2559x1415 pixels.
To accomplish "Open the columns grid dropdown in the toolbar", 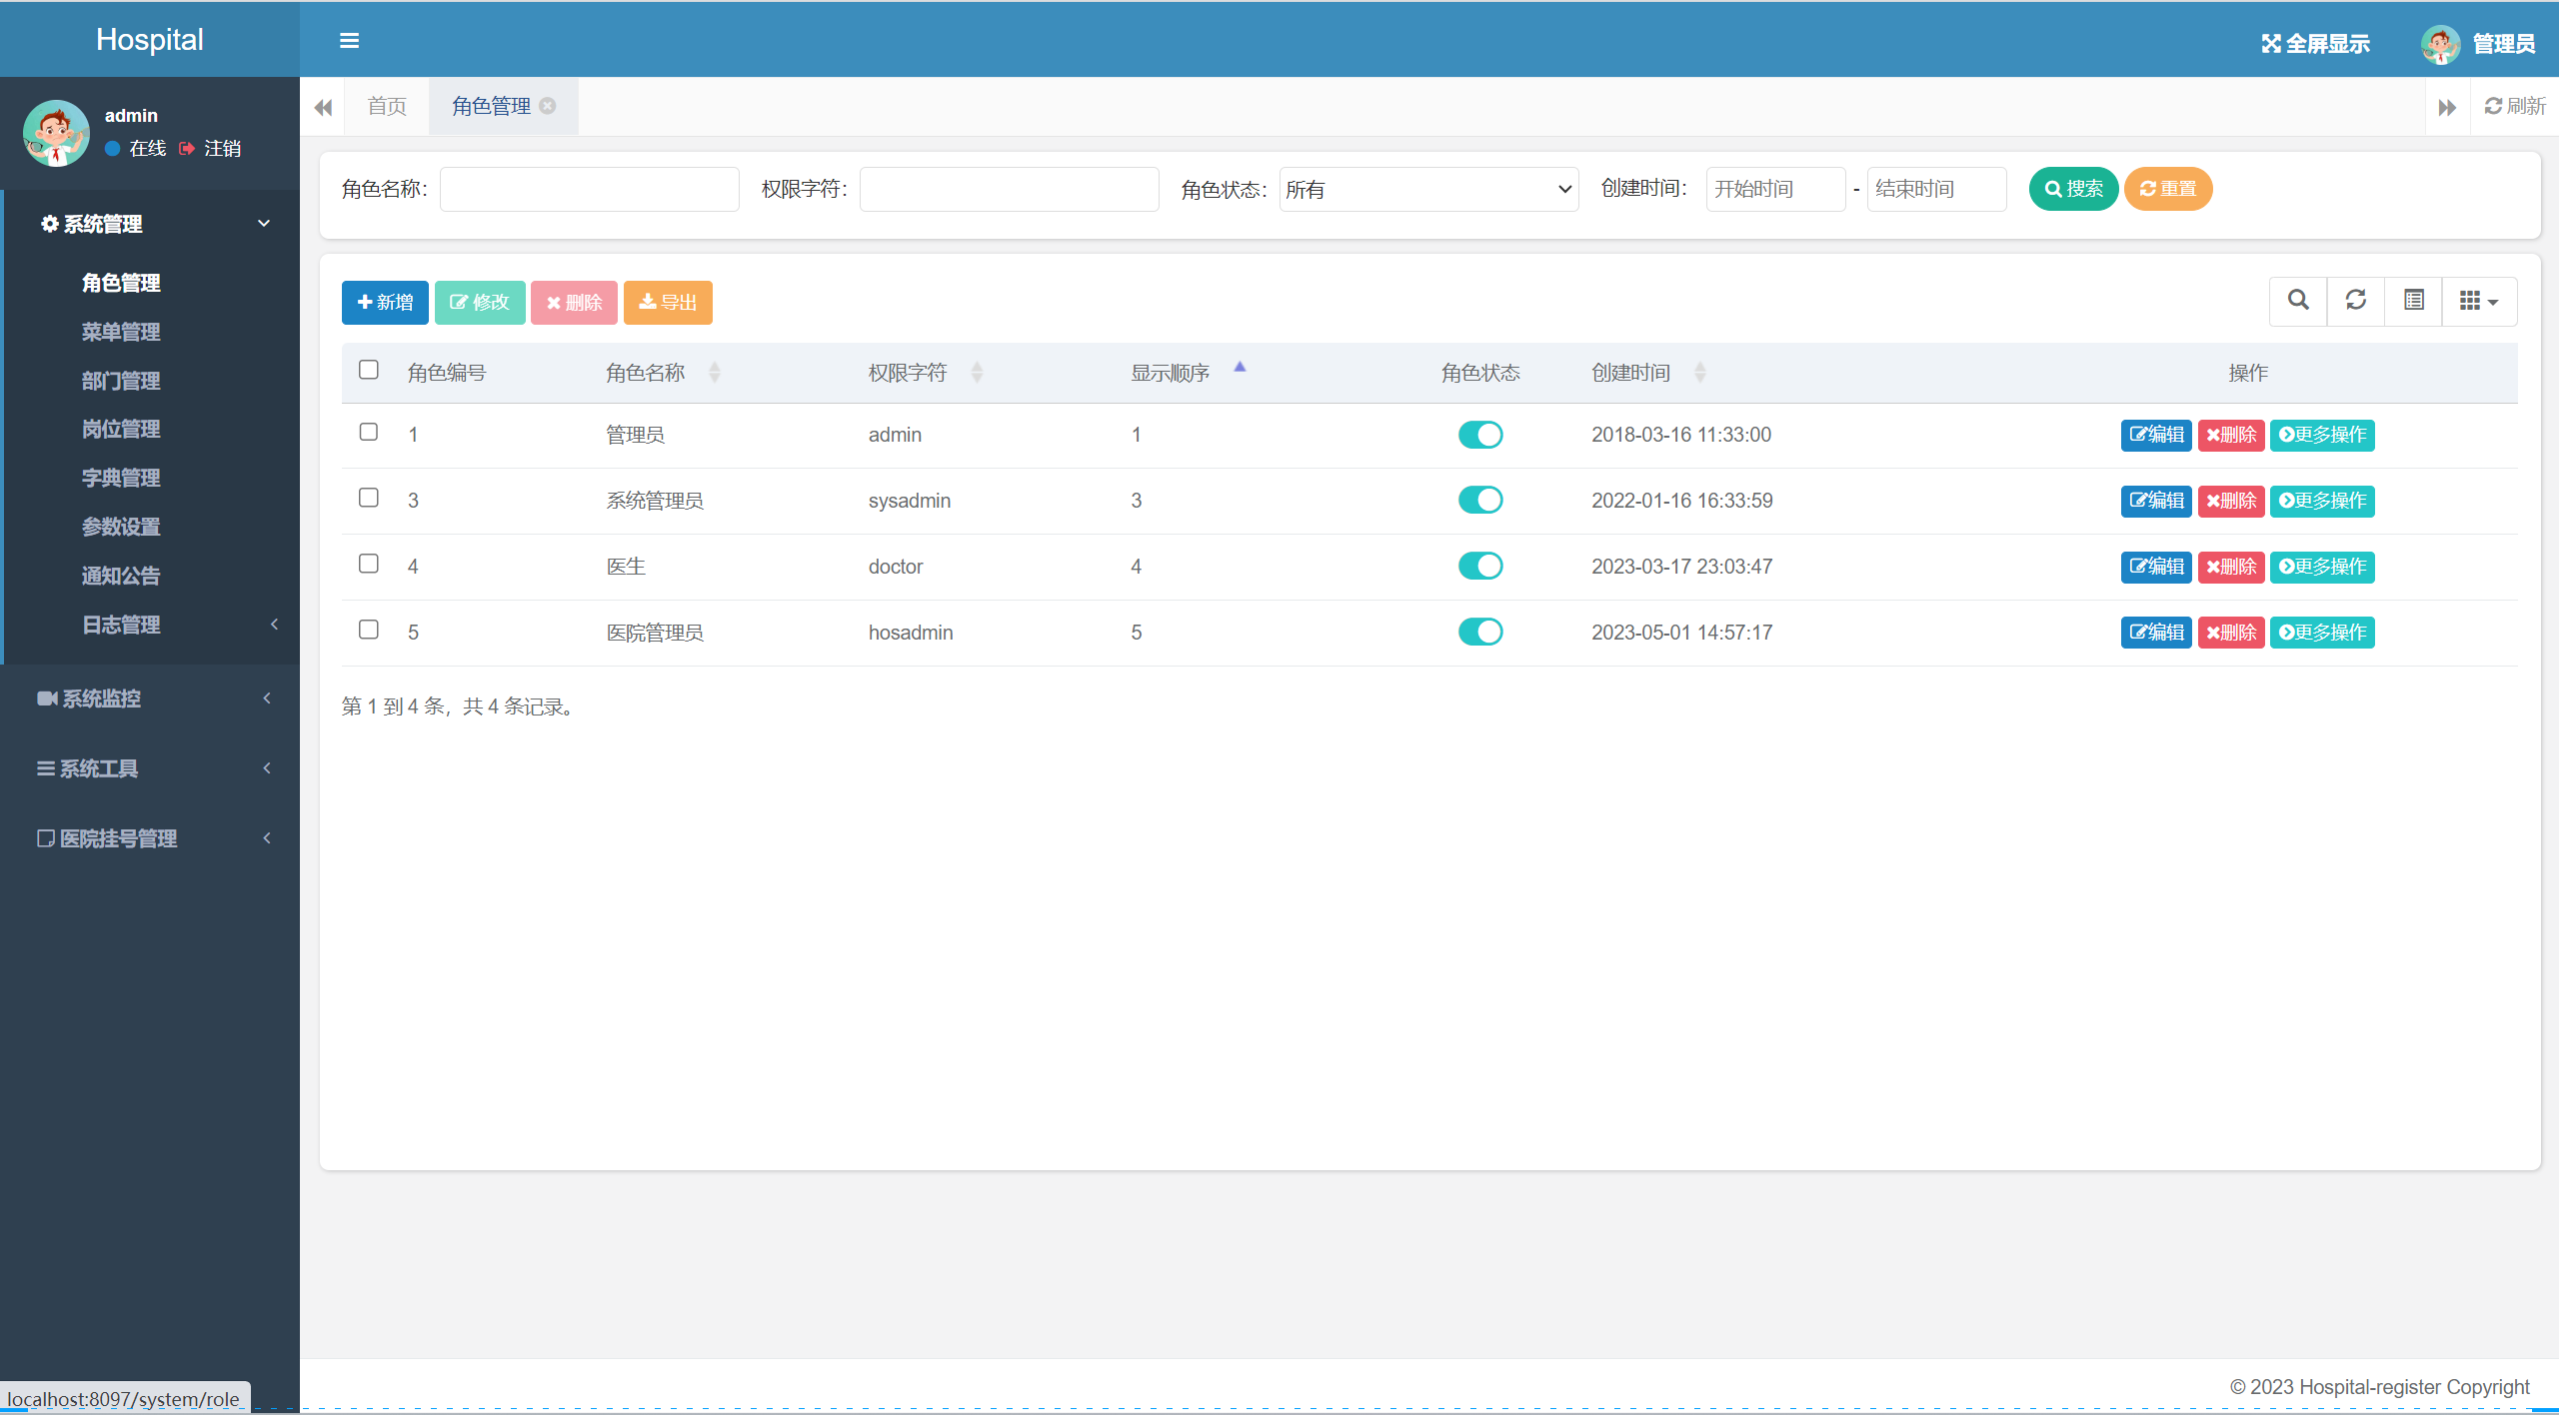I will 2478,300.
